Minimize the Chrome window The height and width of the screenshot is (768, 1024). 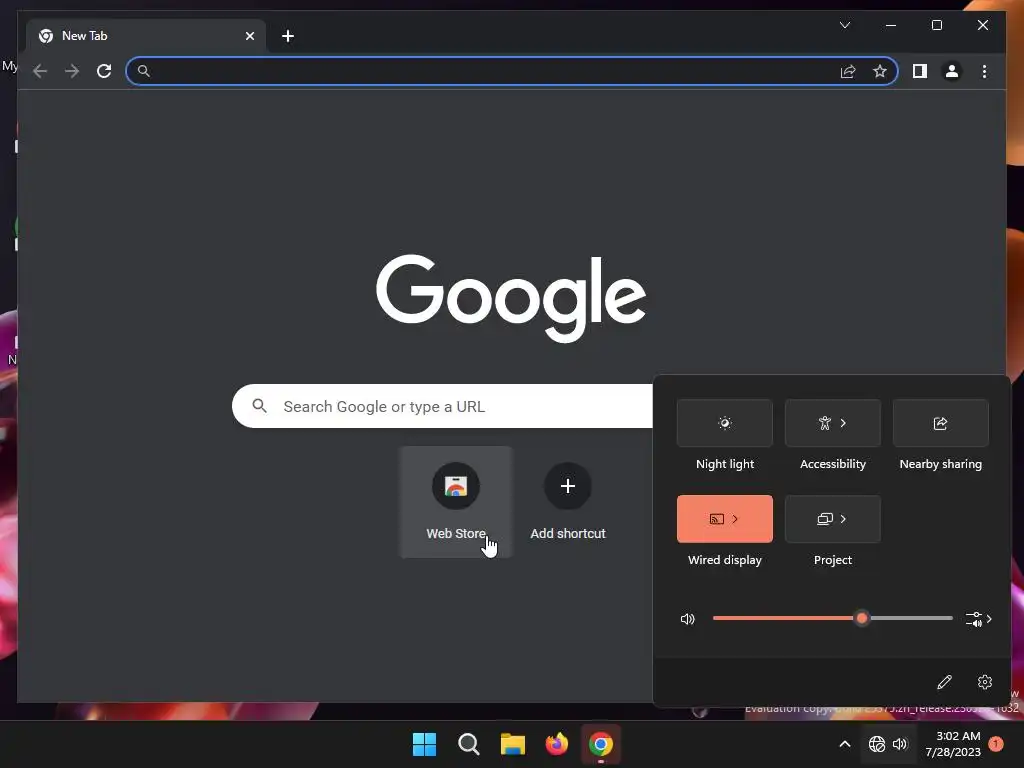tap(891, 25)
